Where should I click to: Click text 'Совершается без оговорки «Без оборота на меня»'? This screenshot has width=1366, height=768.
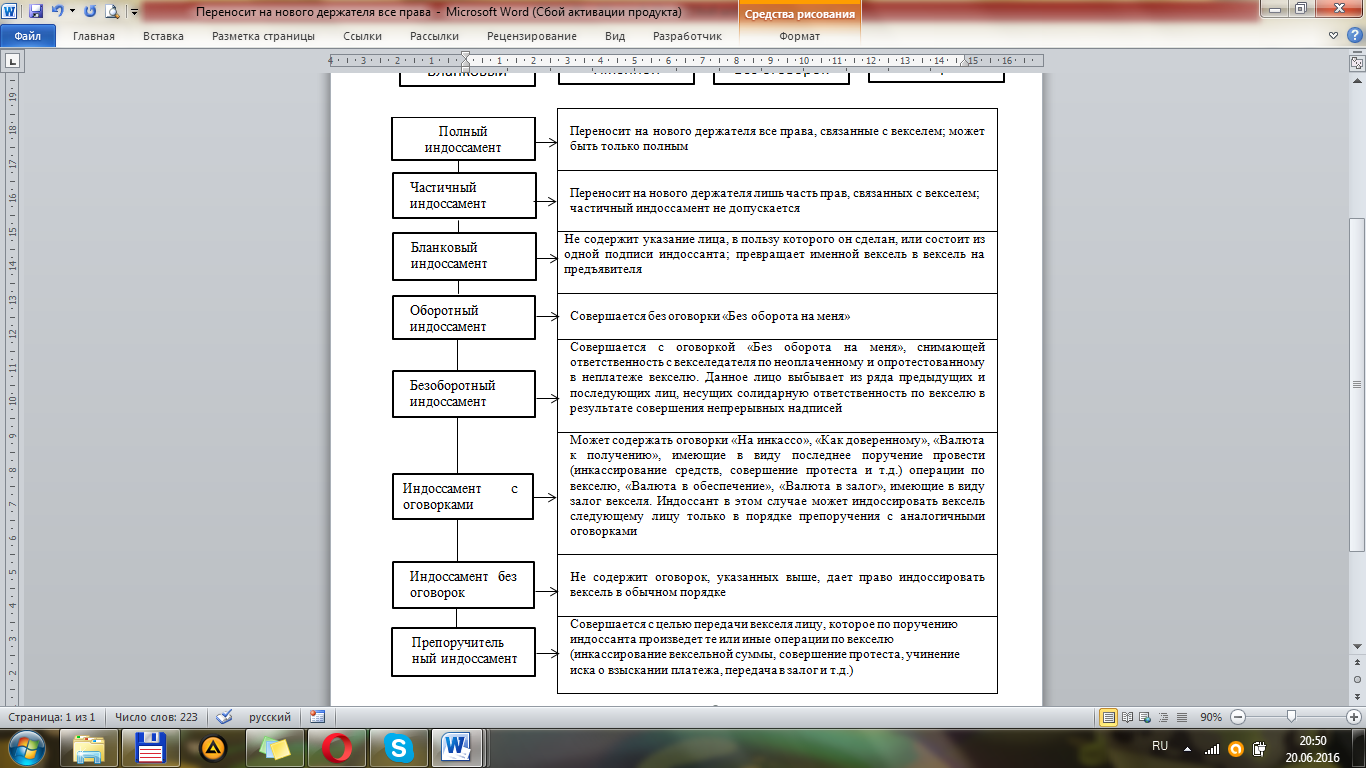click(x=710, y=316)
